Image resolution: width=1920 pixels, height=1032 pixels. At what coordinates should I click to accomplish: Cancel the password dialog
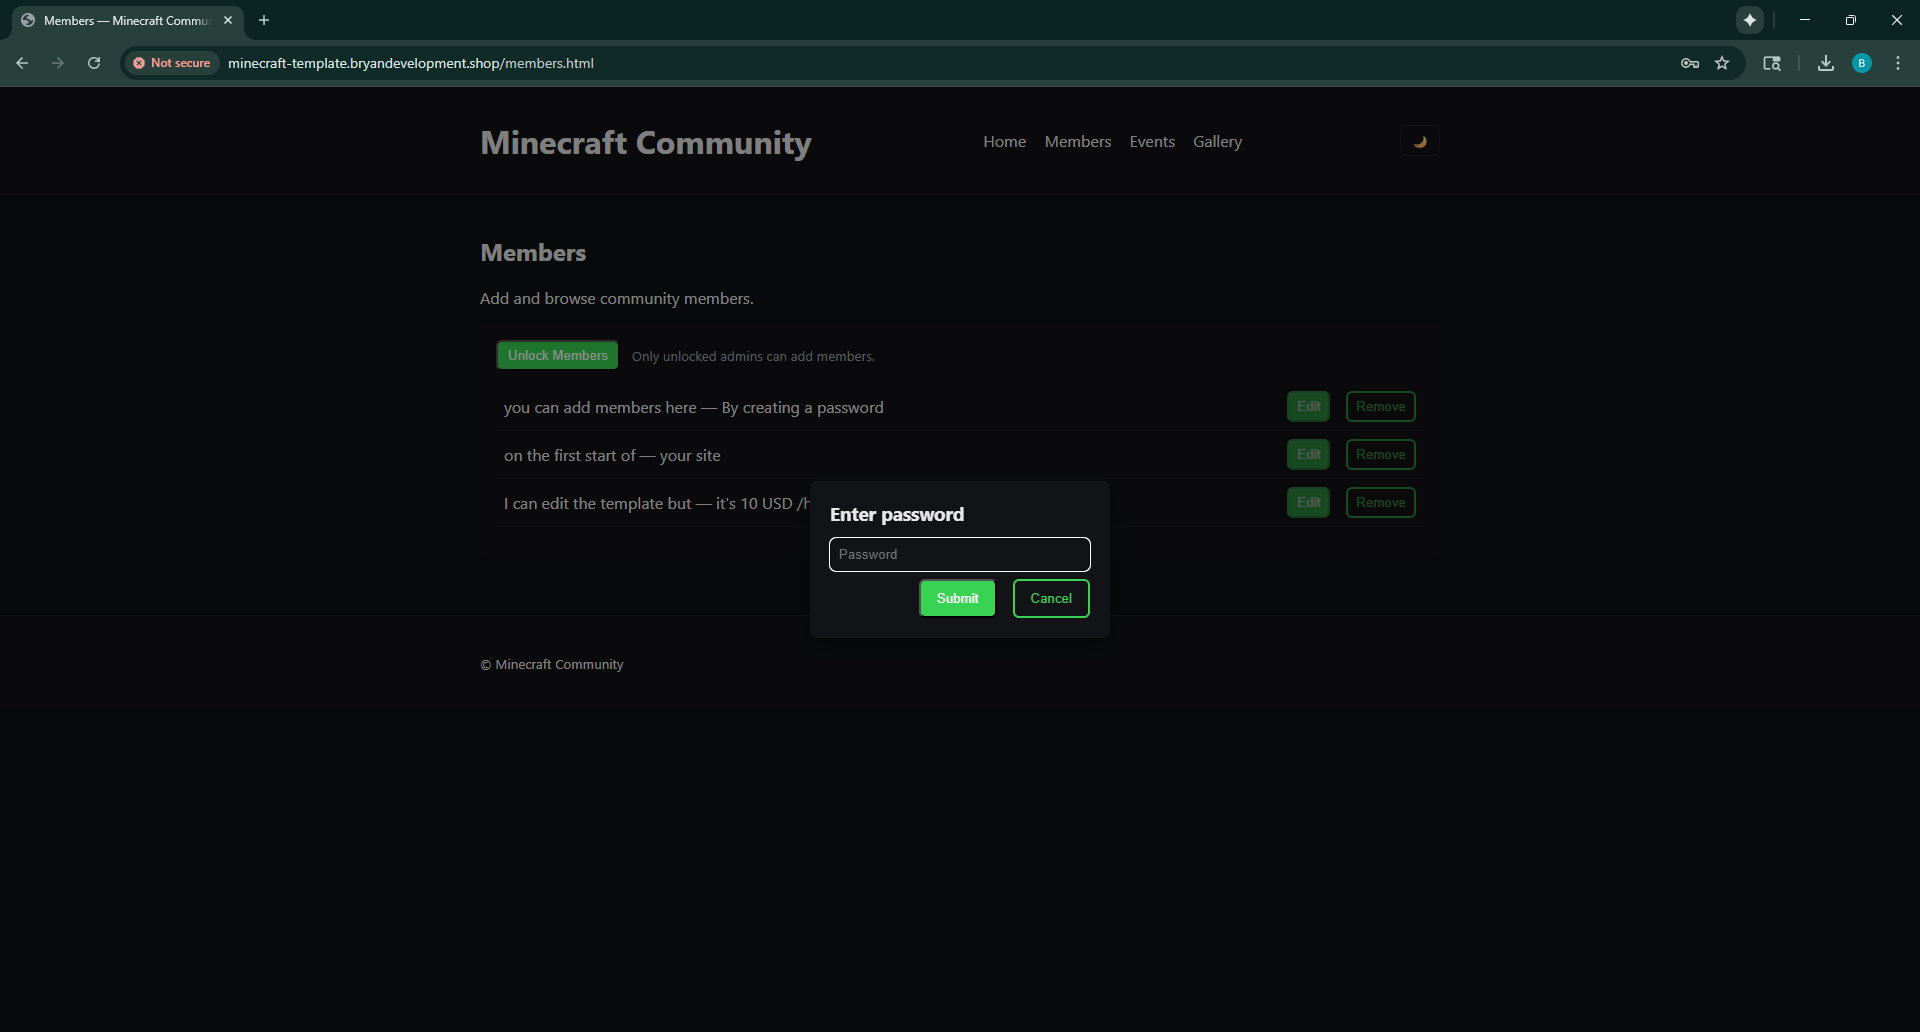coord(1051,598)
